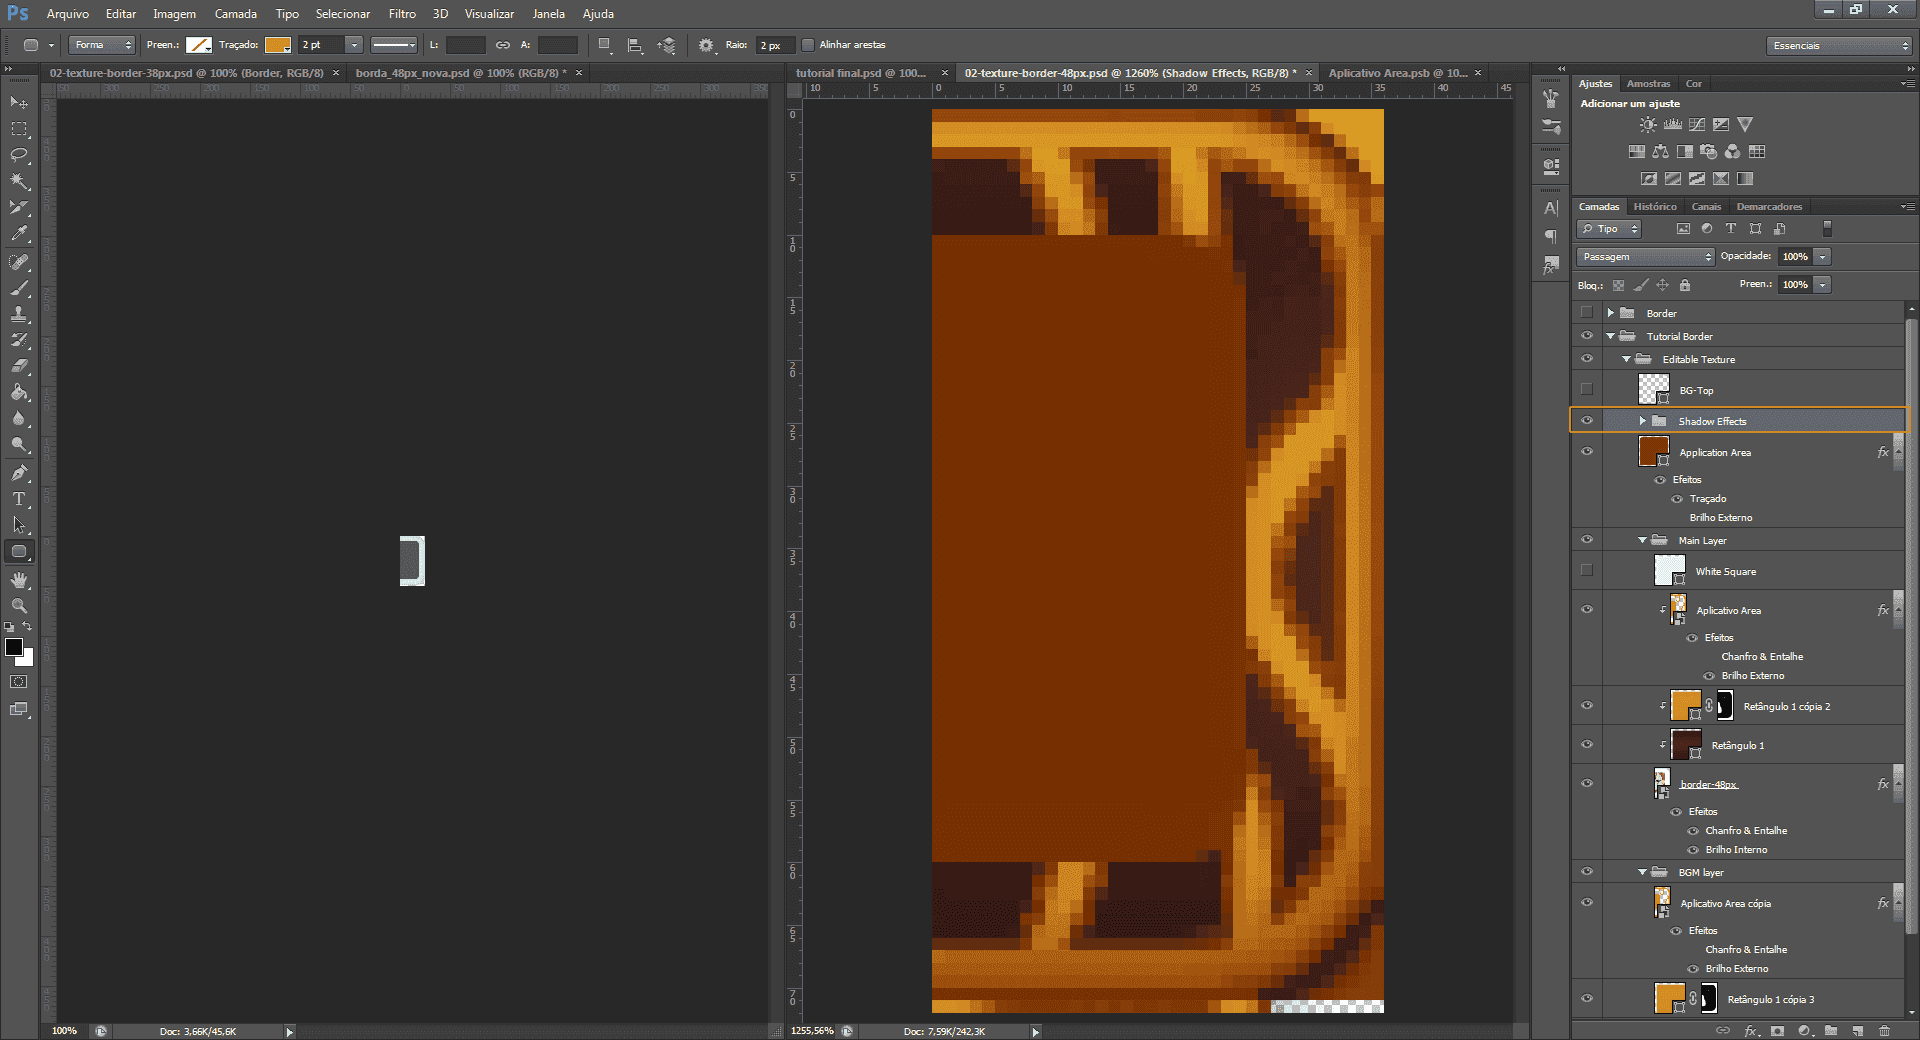Select the Eyedropper tool
Viewport: 1920px width, 1040px height.
point(19,233)
